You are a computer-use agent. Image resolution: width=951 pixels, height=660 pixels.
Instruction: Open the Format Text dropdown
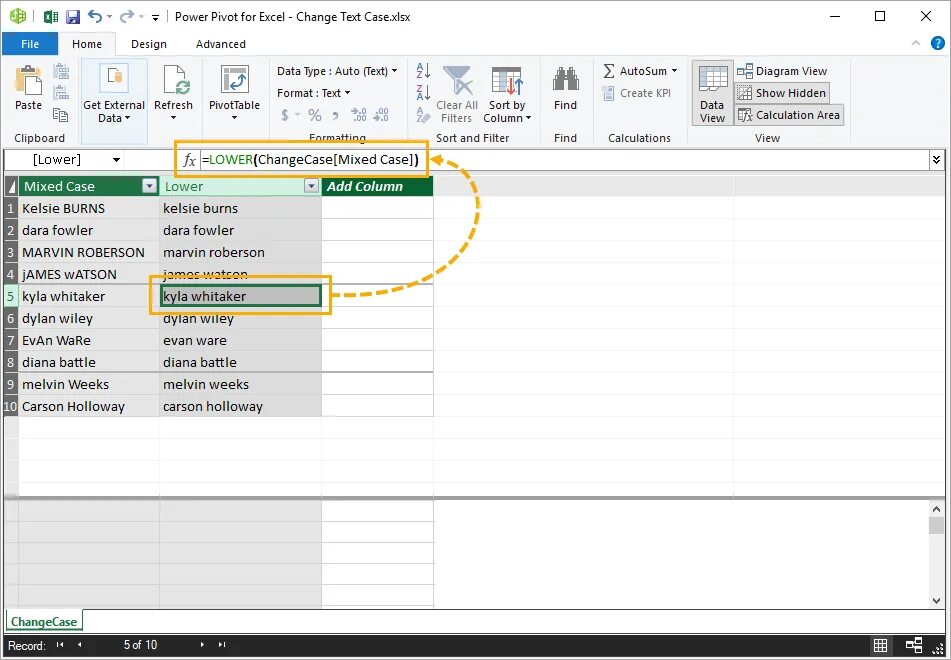pyautogui.click(x=314, y=93)
